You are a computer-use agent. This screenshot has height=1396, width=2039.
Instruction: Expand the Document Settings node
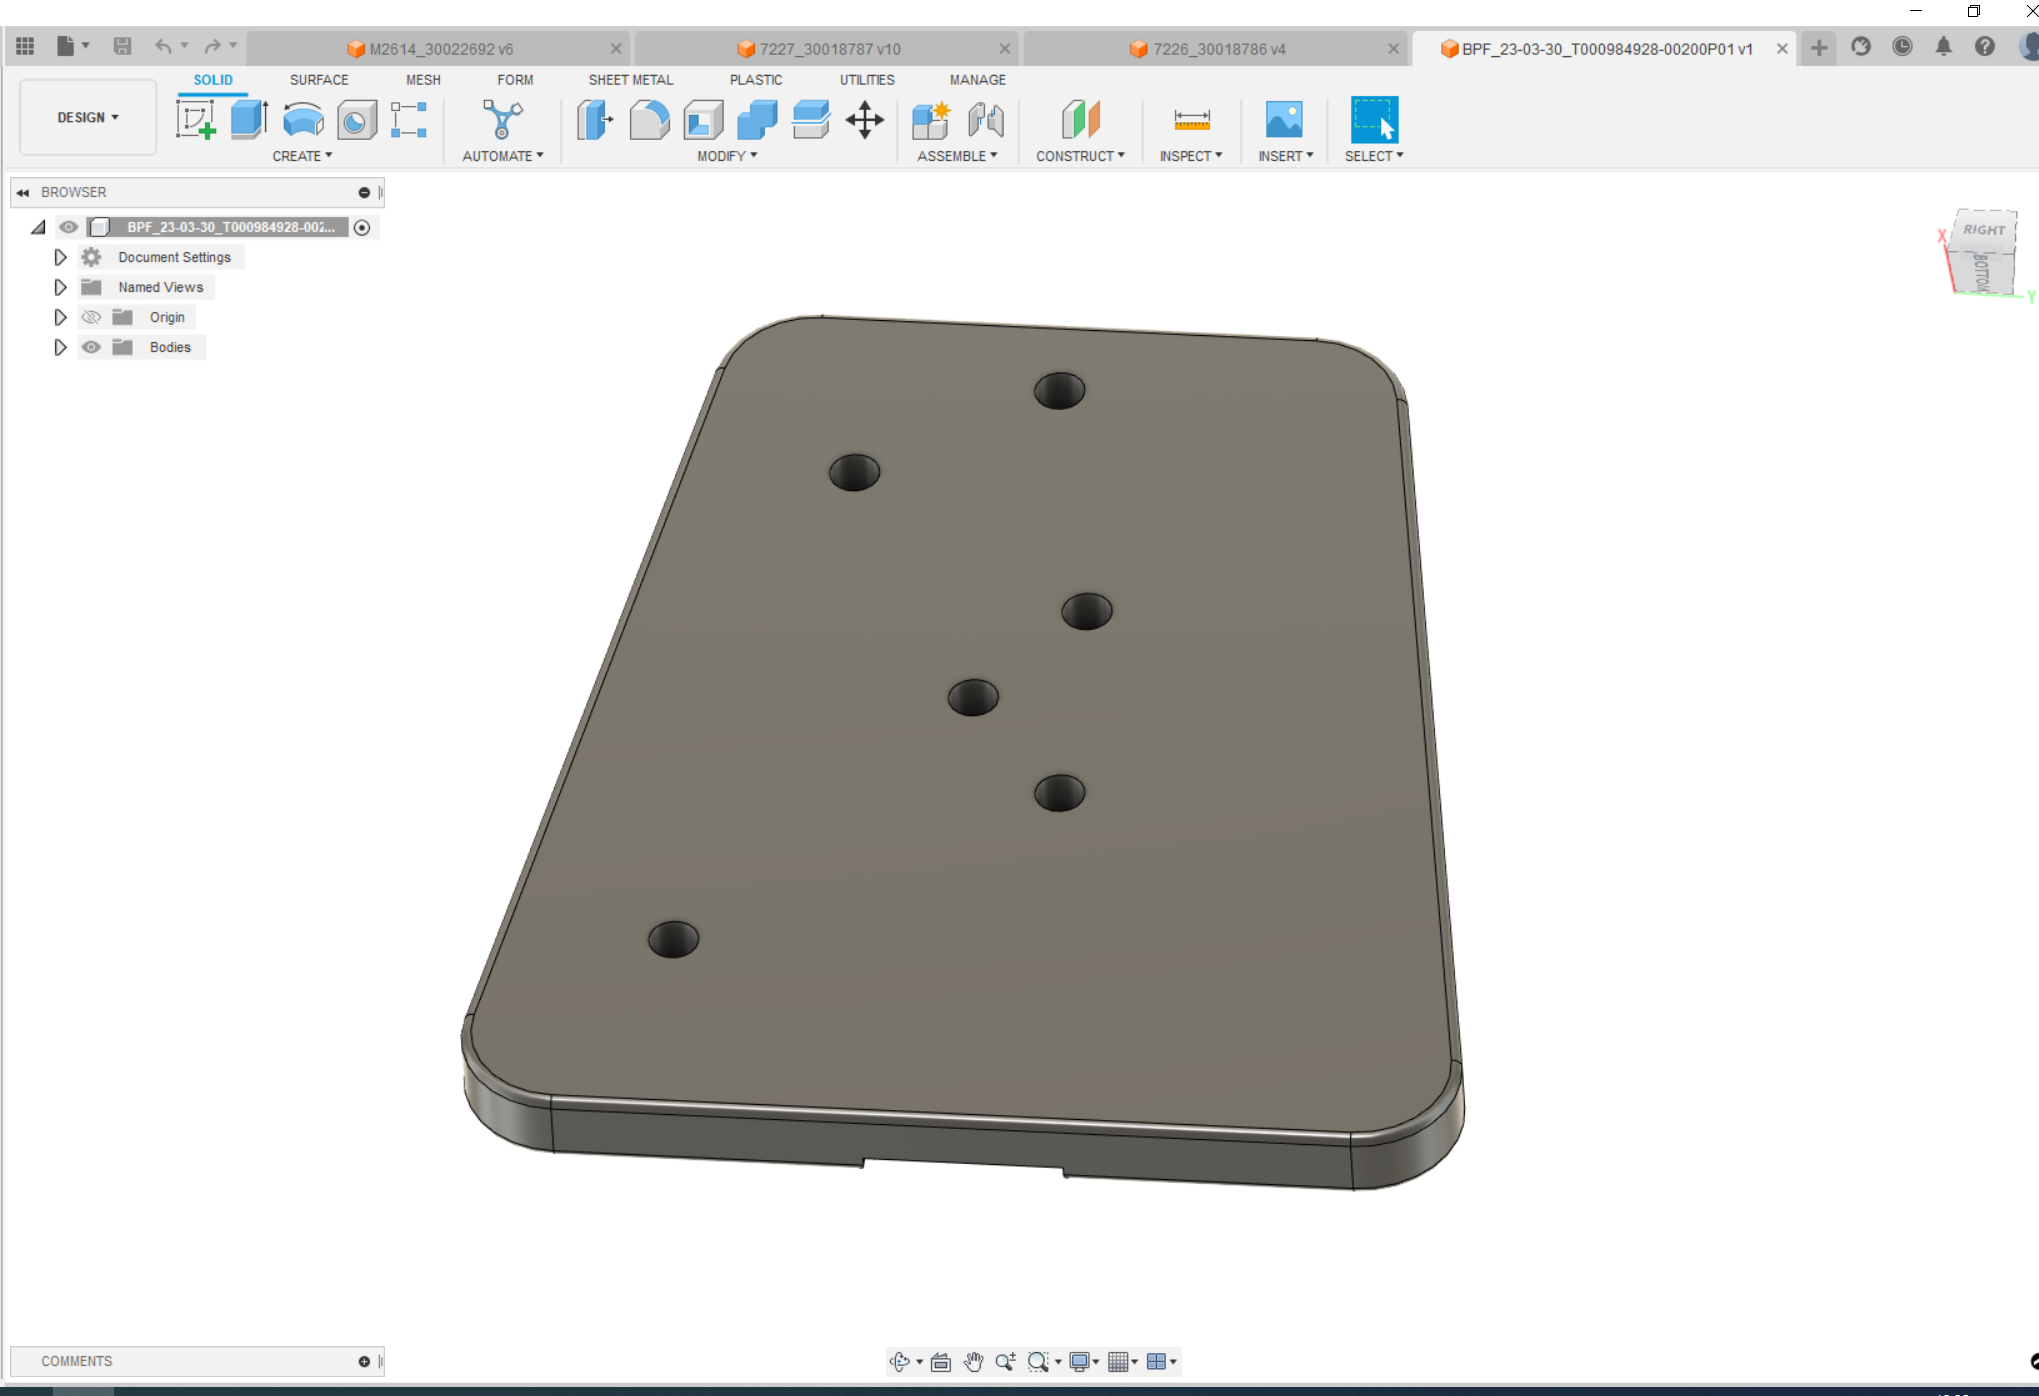[59, 257]
